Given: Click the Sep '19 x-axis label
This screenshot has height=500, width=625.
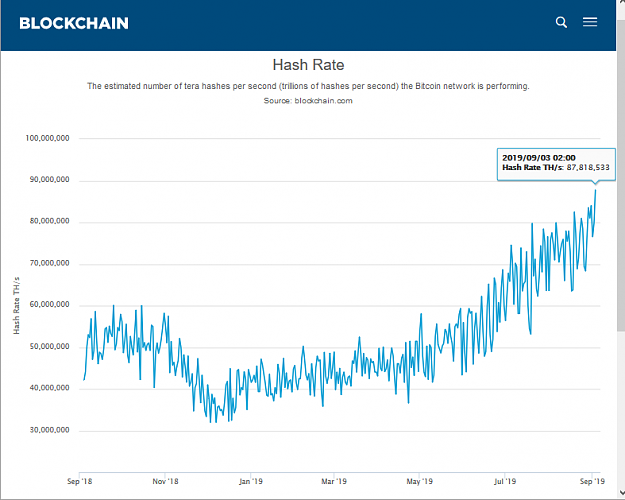Looking at the screenshot, I should (592, 481).
